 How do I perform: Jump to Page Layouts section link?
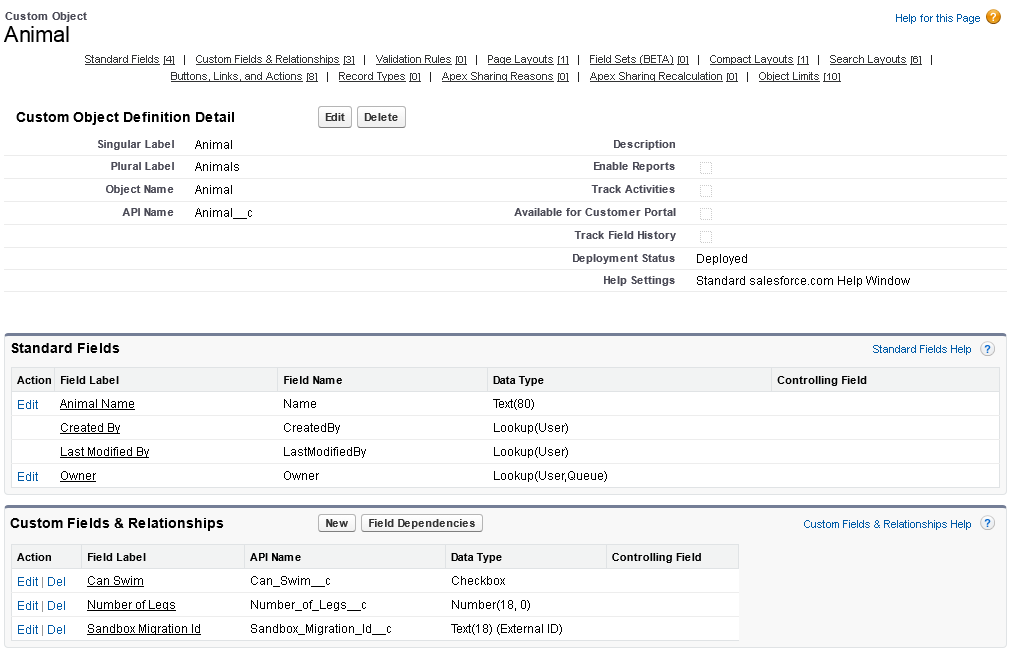tap(520, 60)
